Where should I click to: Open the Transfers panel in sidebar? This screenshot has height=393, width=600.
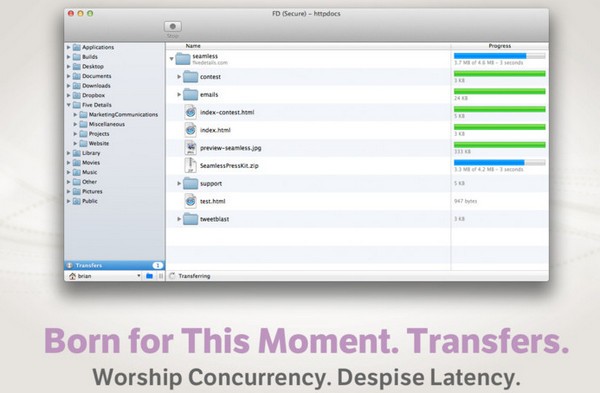115,265
